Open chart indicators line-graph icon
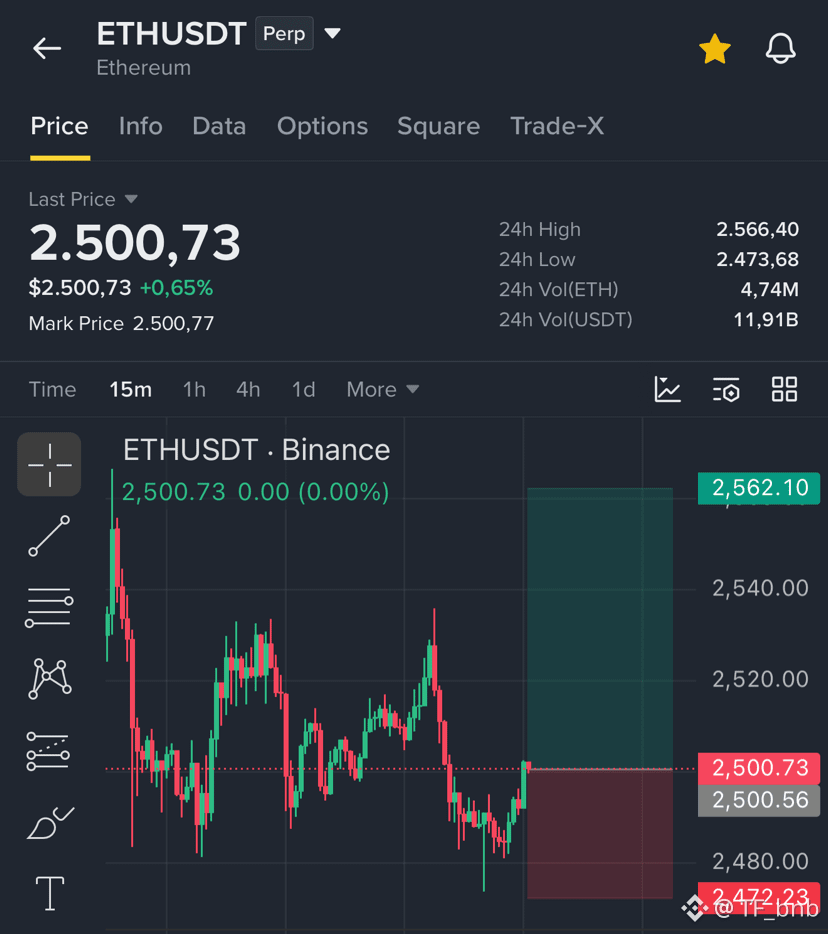Image resolution: width=828 pixels, height=934 pixels. point(667,390)
